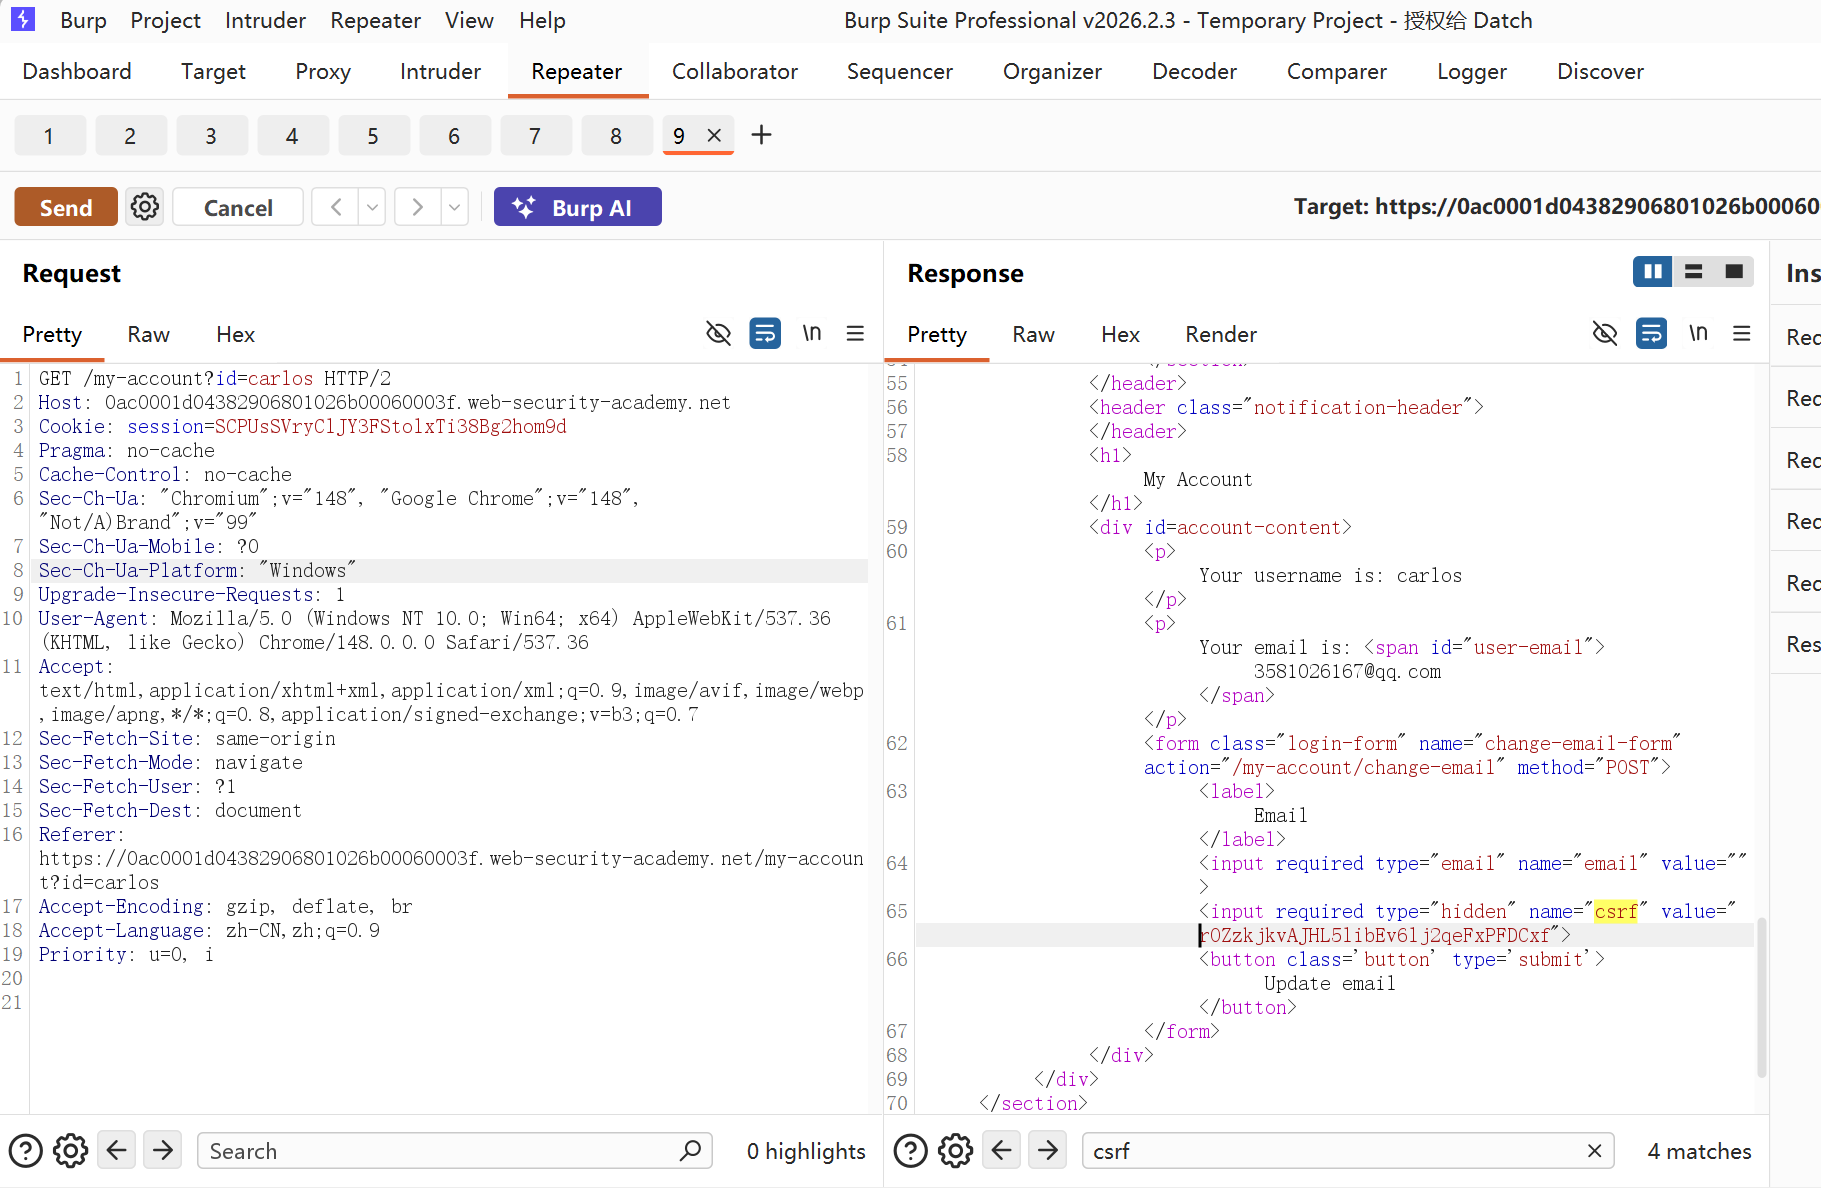The width and height of the screenshot is (1821, 1188).
Task: Jump to previous csrf match in Response
Action: pos(1001,1151)
